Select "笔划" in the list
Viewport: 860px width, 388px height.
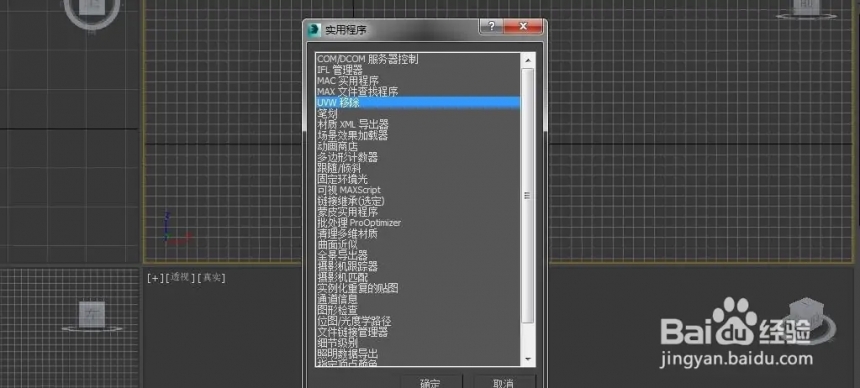pyautogui.click(x=417, y=114)
